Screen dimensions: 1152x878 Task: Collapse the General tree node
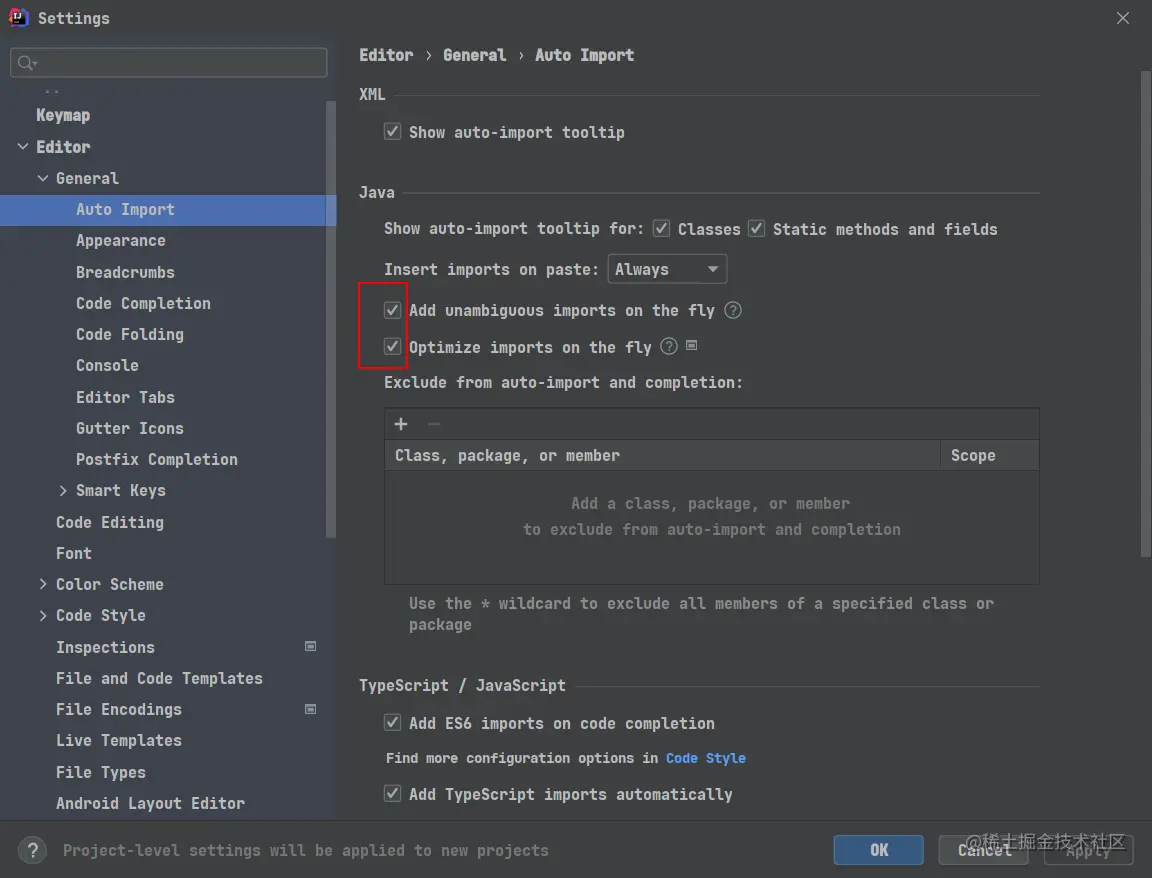pyautogui.click(x=43, y=179)
